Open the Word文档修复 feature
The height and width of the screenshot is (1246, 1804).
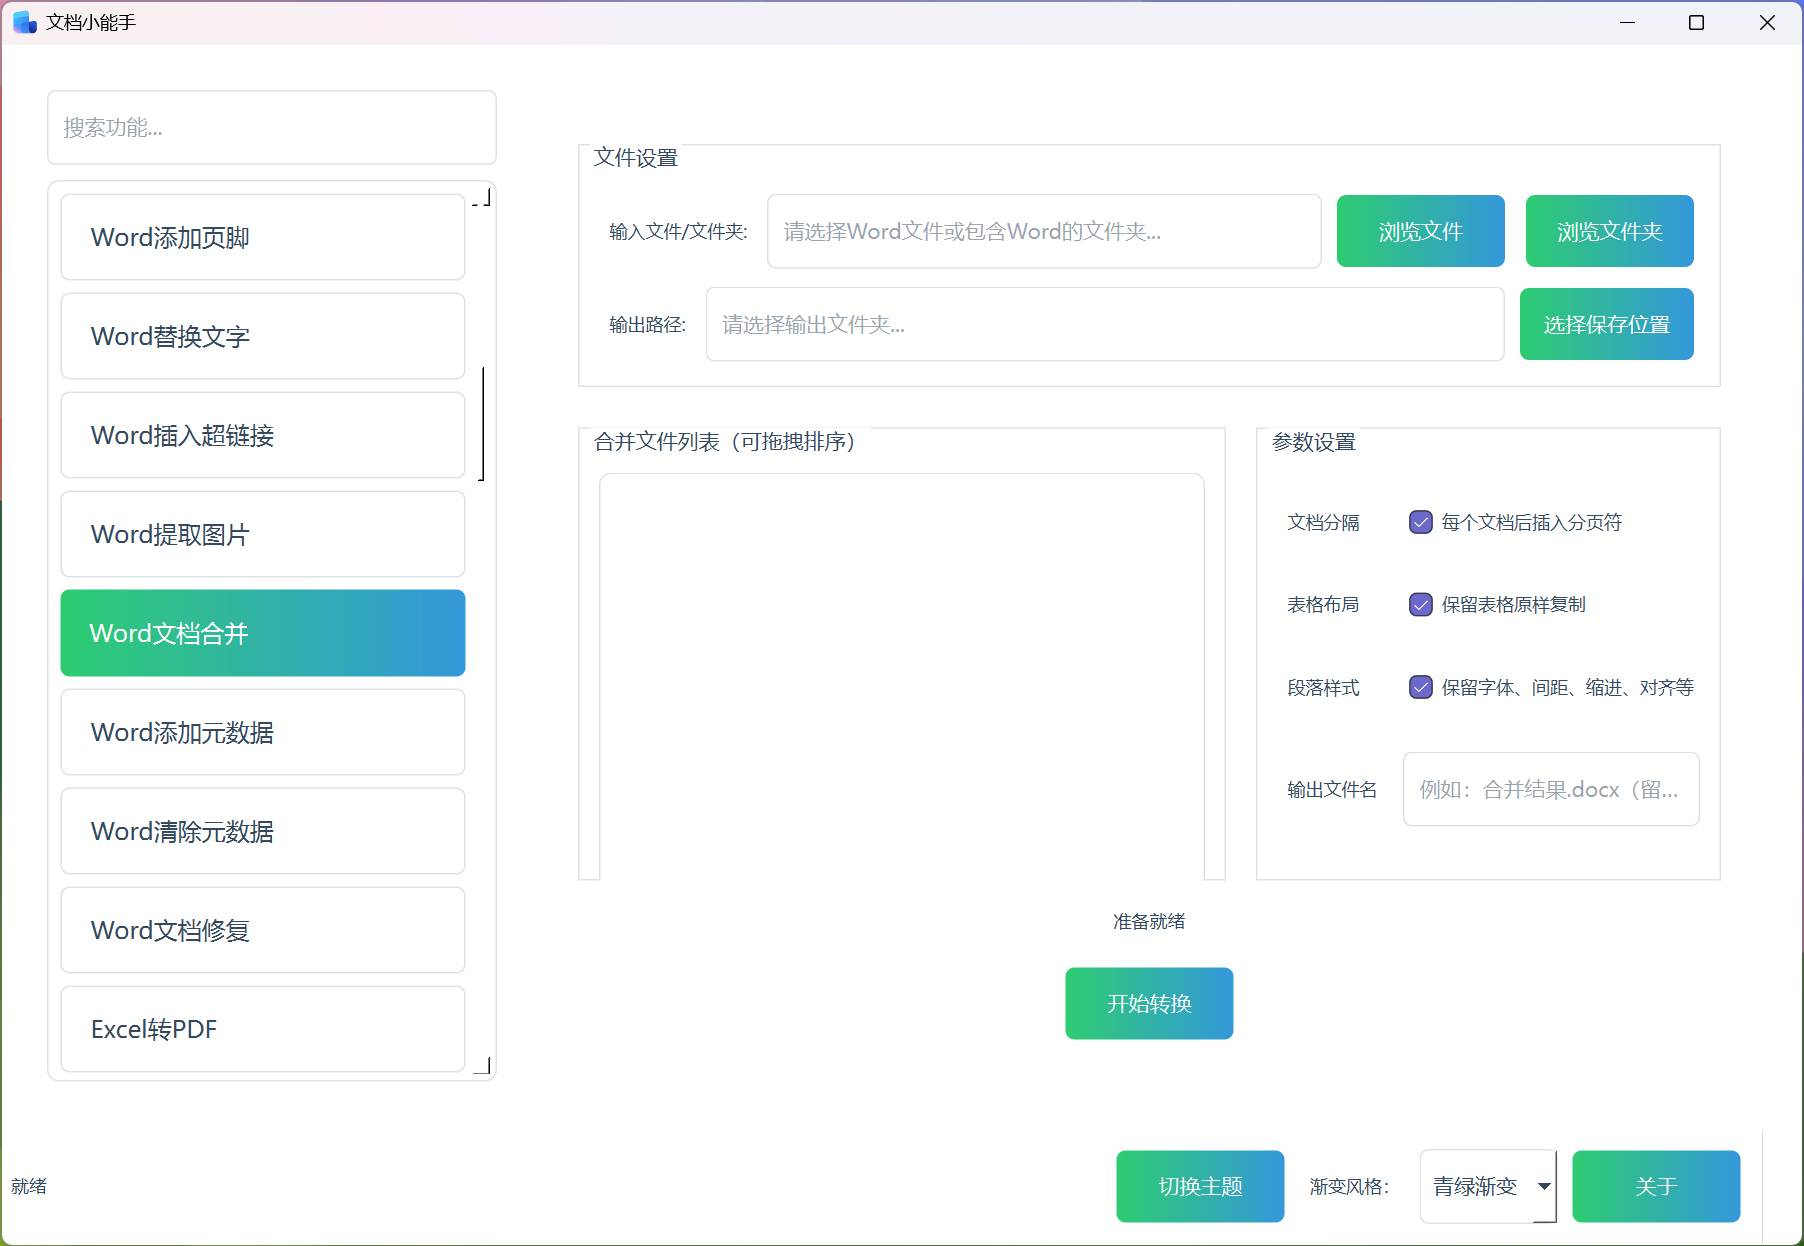tap(262, 930)
